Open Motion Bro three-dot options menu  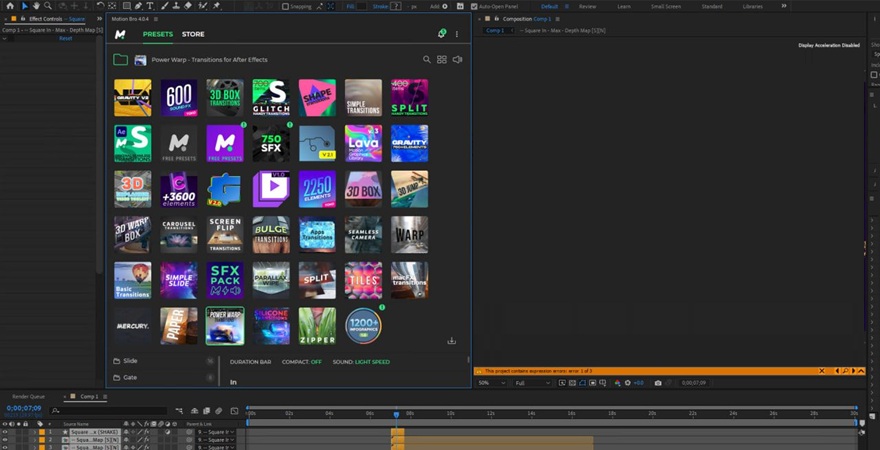pyautogui.click(x=457, y=34)
